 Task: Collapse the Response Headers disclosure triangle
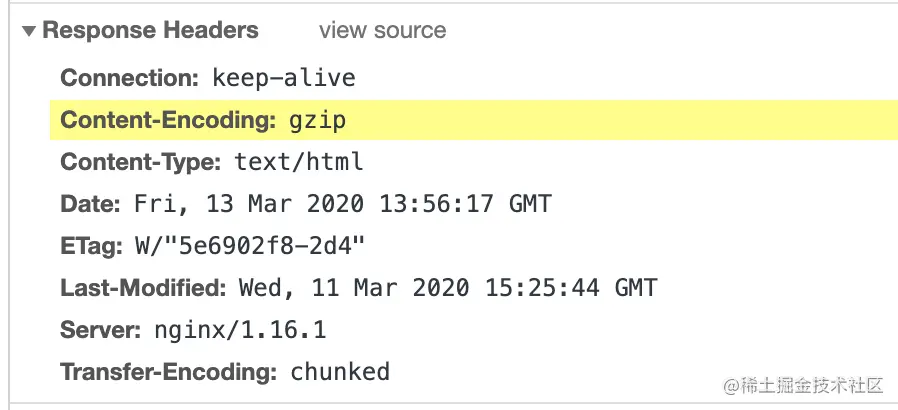pos(29,32)
